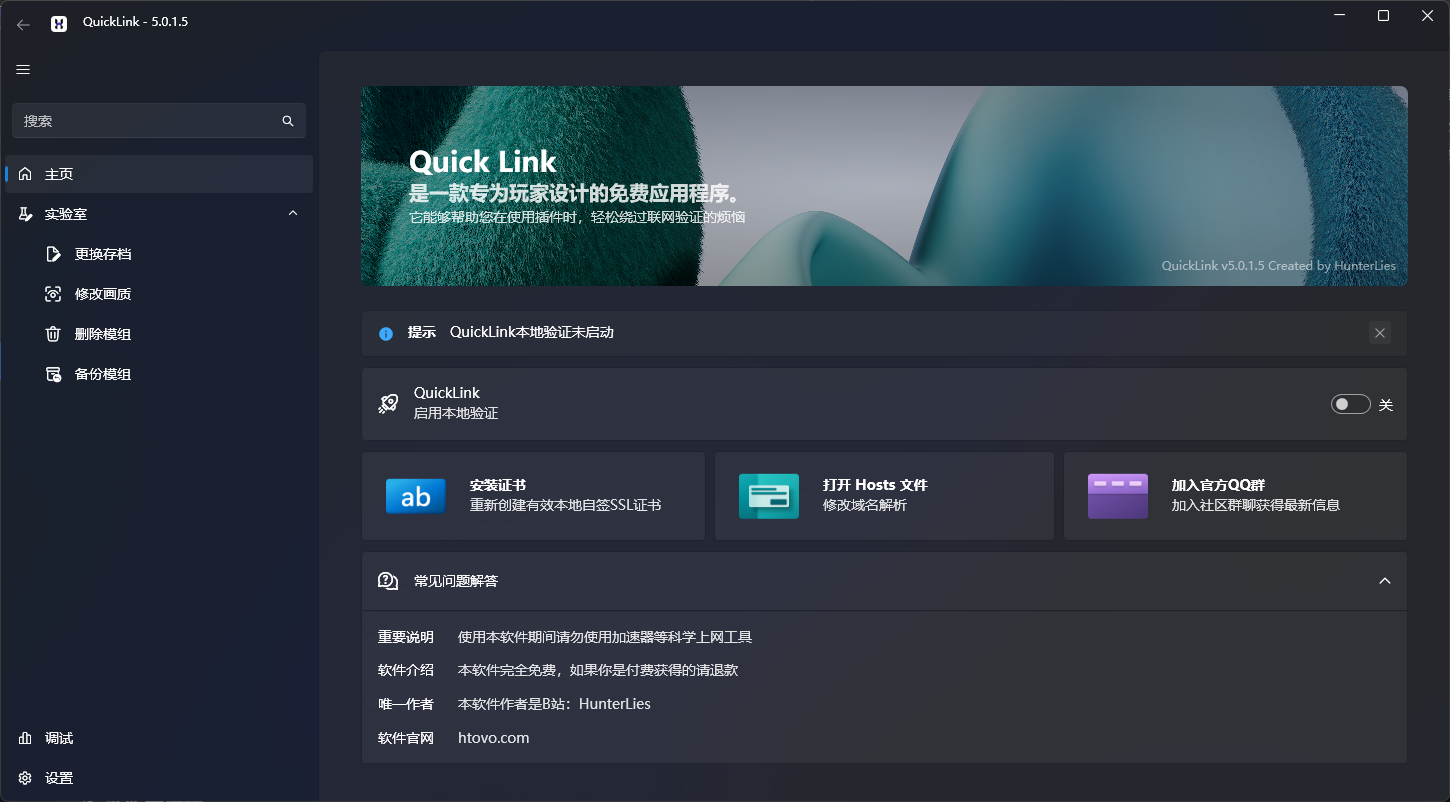The height and width of the screenshot is (802, 1450).
Task: Click the blue info icon in 提示 bar
Action: tap(386, 333)
